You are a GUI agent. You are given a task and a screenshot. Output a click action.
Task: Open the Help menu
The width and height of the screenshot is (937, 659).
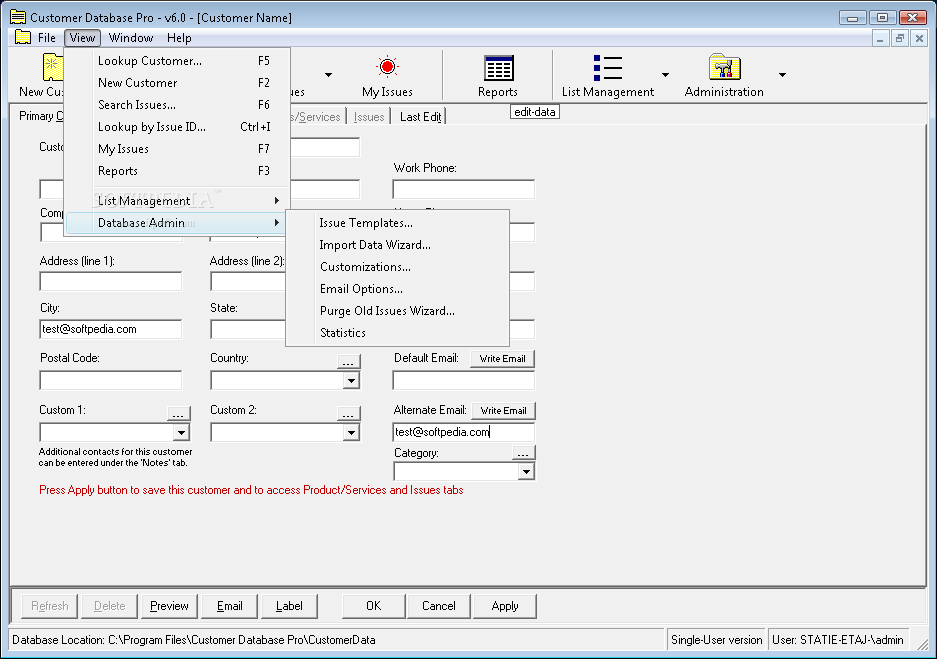(x=179, y=38)
